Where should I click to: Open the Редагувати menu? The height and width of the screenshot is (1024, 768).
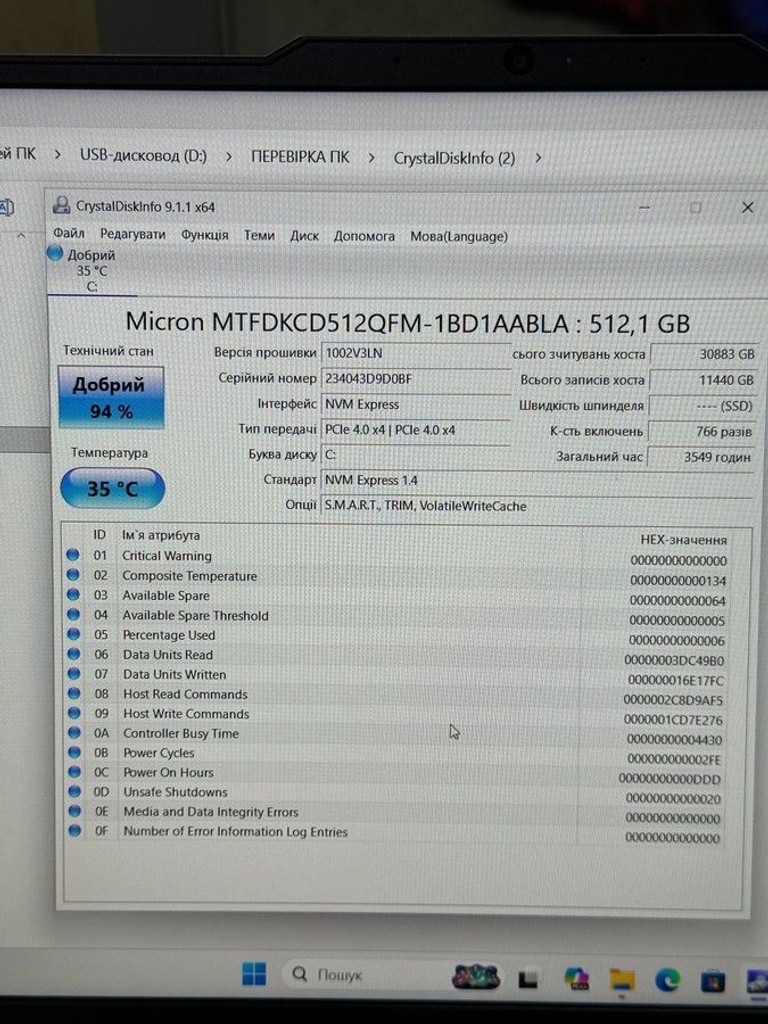pyautogui.click(x=133, y=234)
